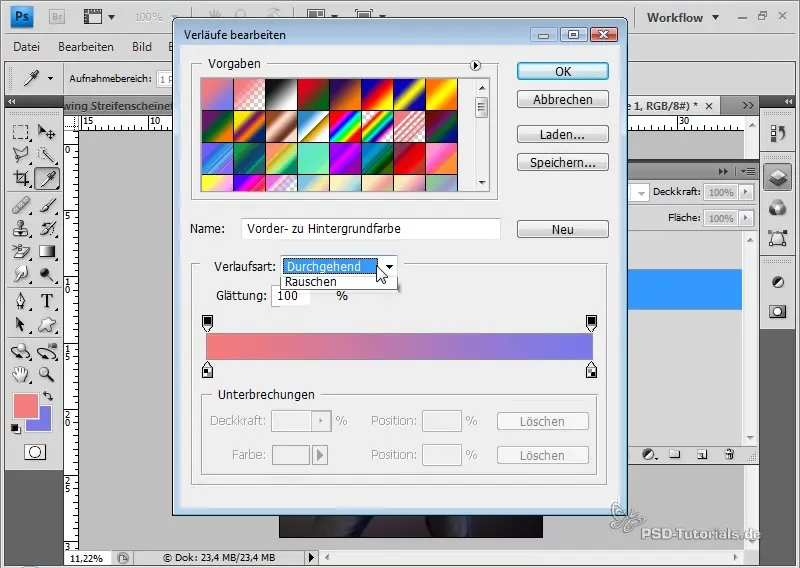Image resolution: width=800 pixels, height=568 pixels.
Task: Select the Smudge tool
Action: click(x=20, y=275)
